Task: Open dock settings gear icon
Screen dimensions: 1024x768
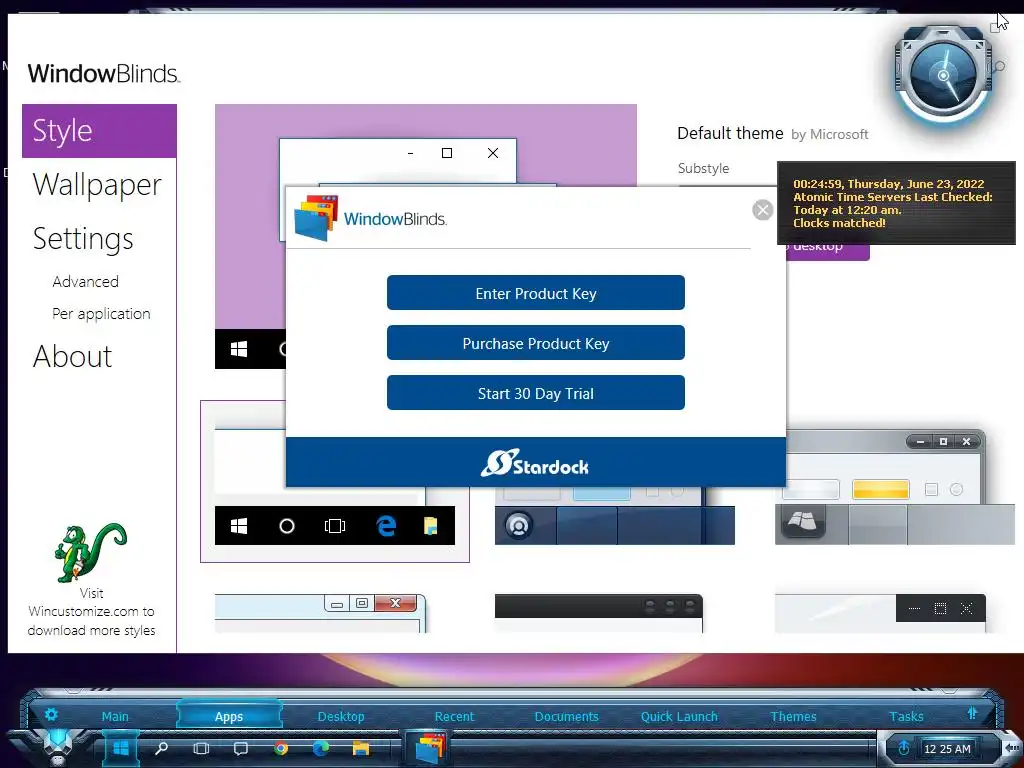Action: 51,714
